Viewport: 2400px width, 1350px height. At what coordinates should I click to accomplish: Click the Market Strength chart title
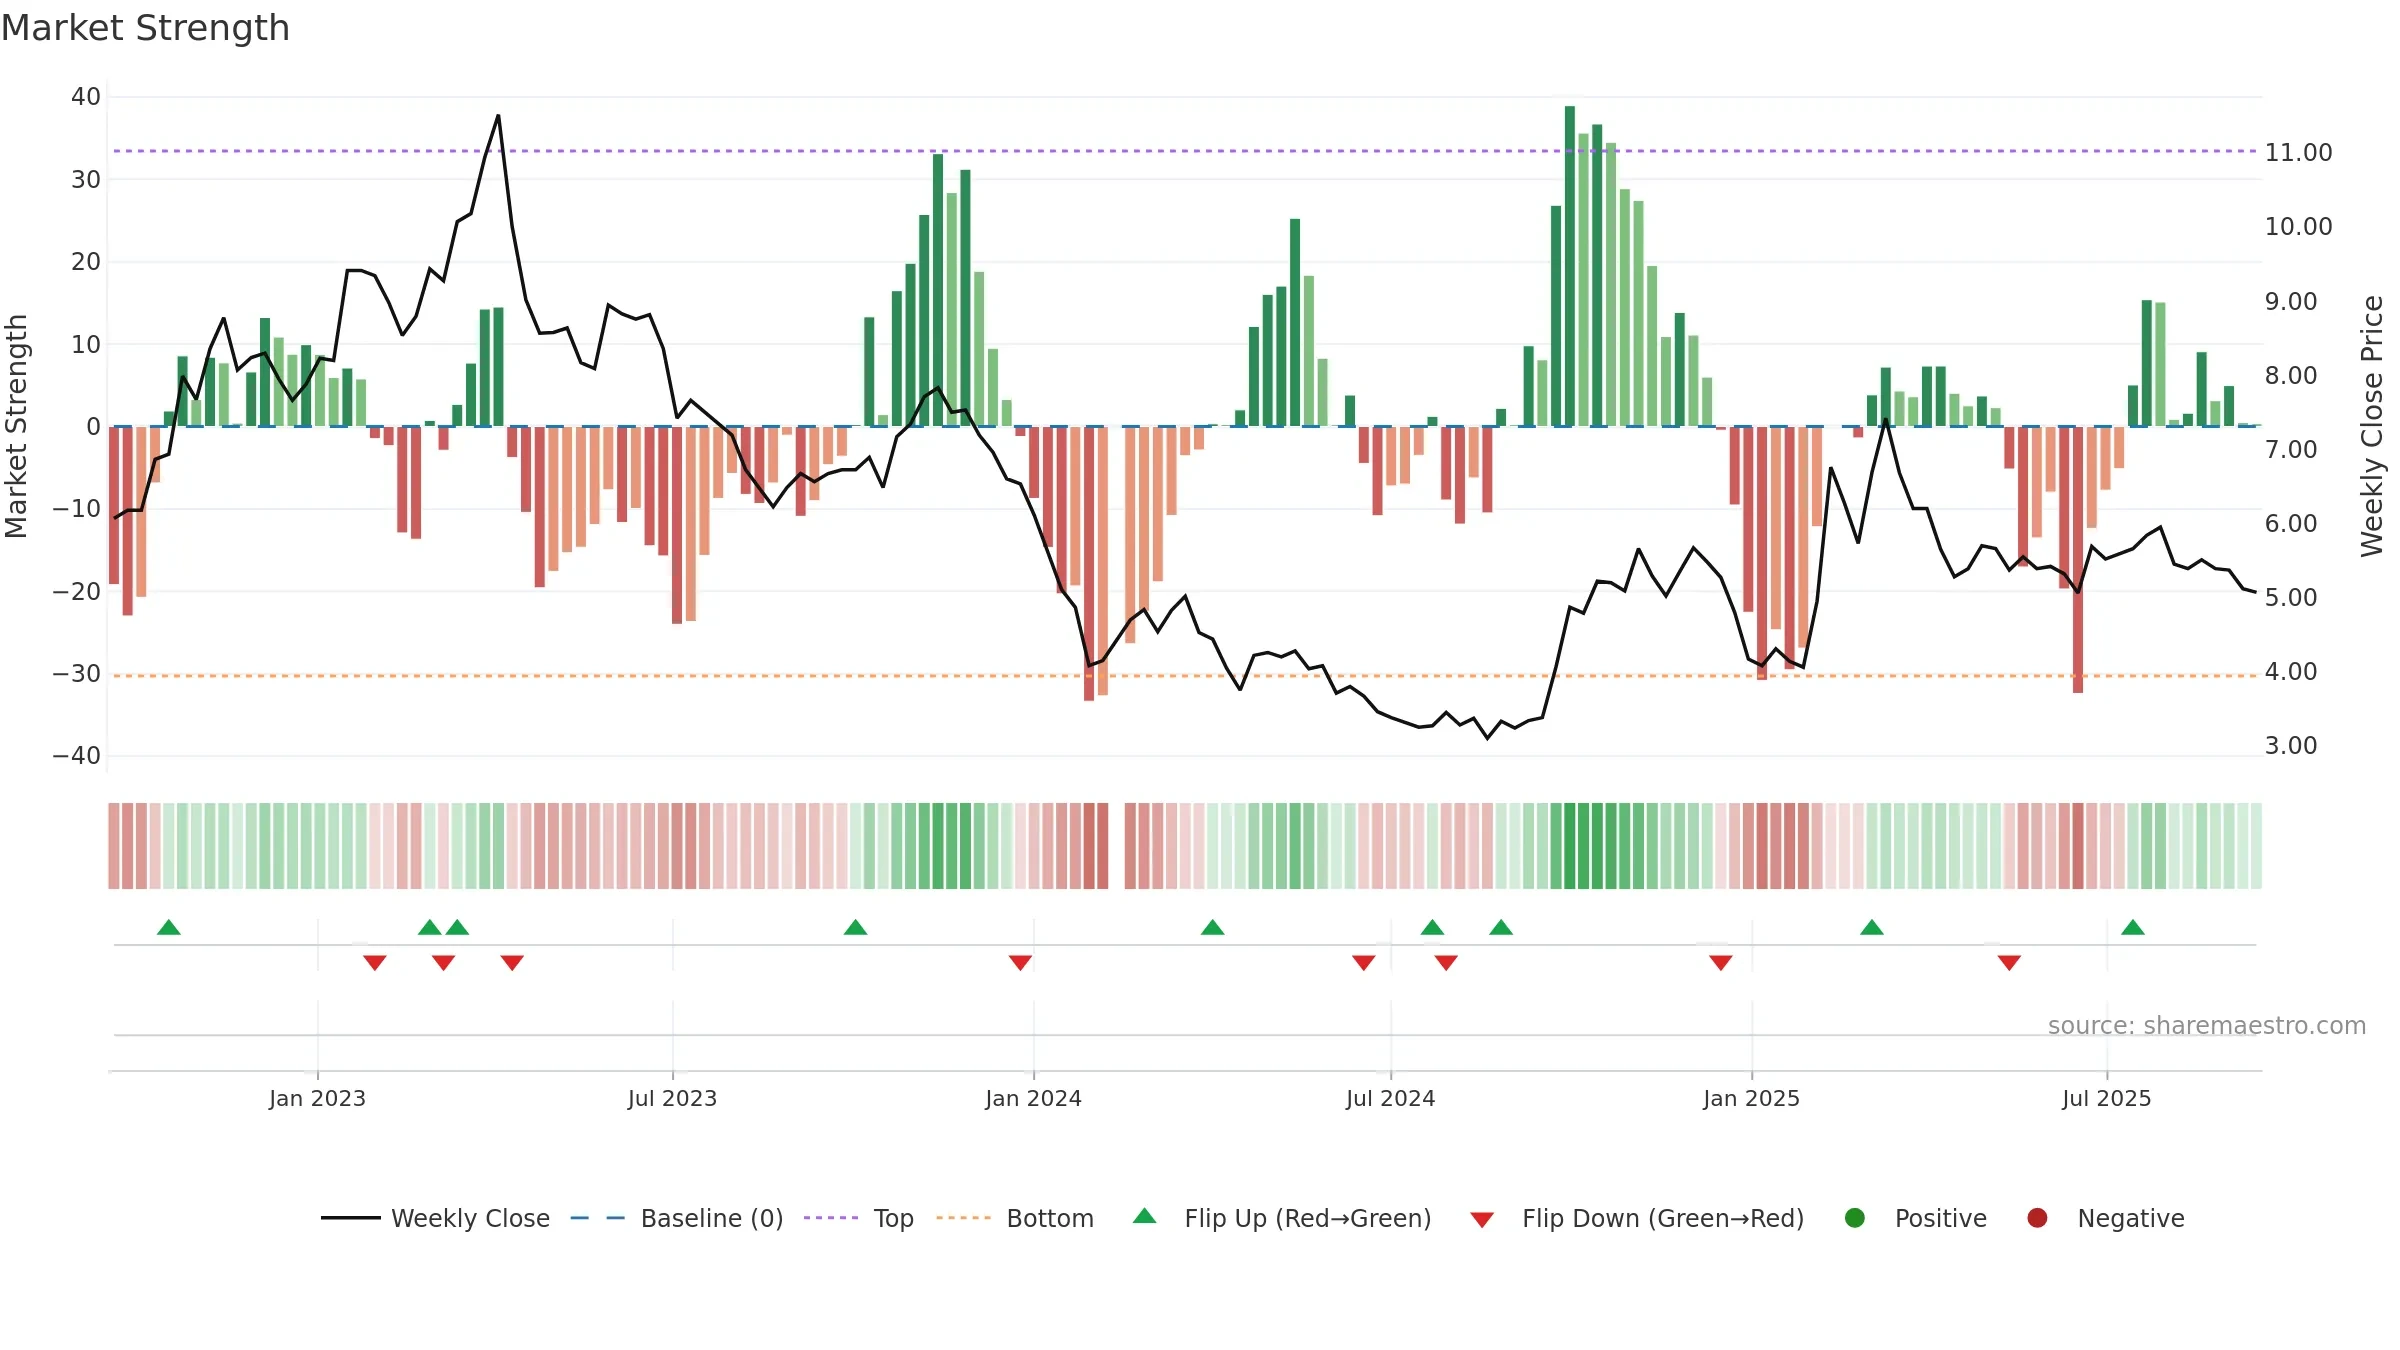[145, 28]
